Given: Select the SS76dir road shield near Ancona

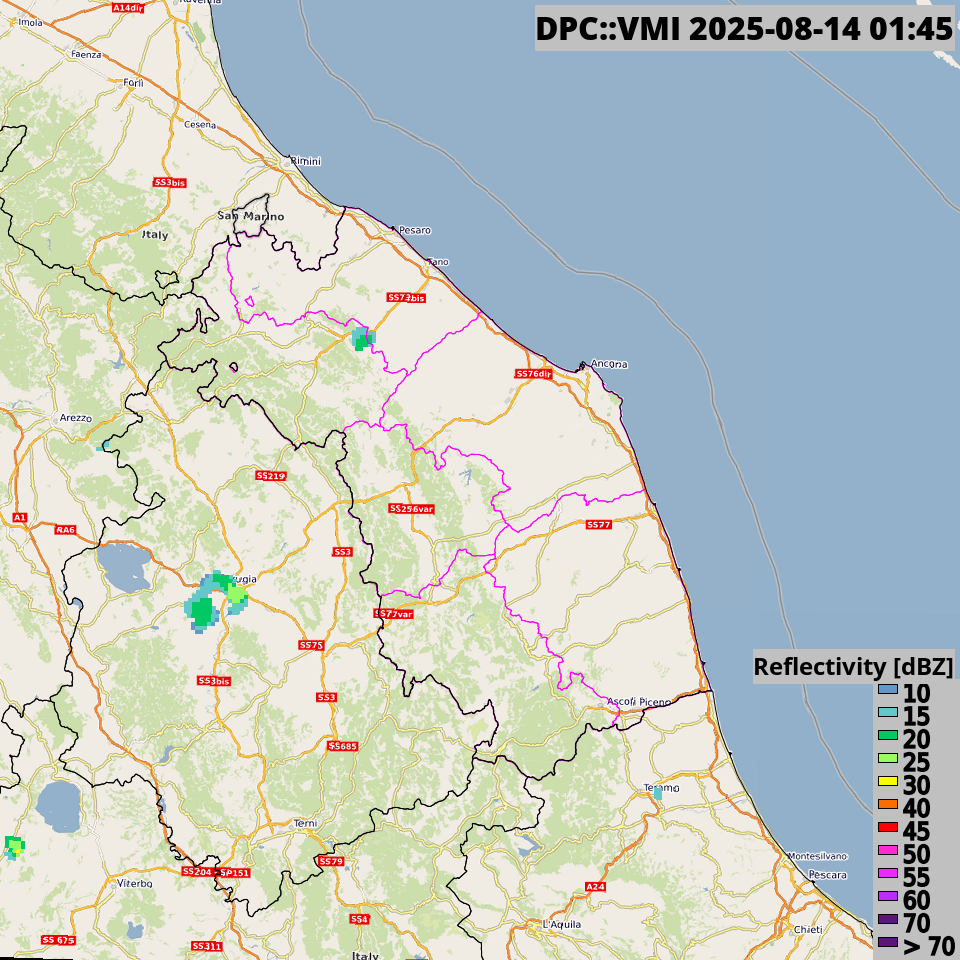Looking at the screenshot, I should pos(534,373).
